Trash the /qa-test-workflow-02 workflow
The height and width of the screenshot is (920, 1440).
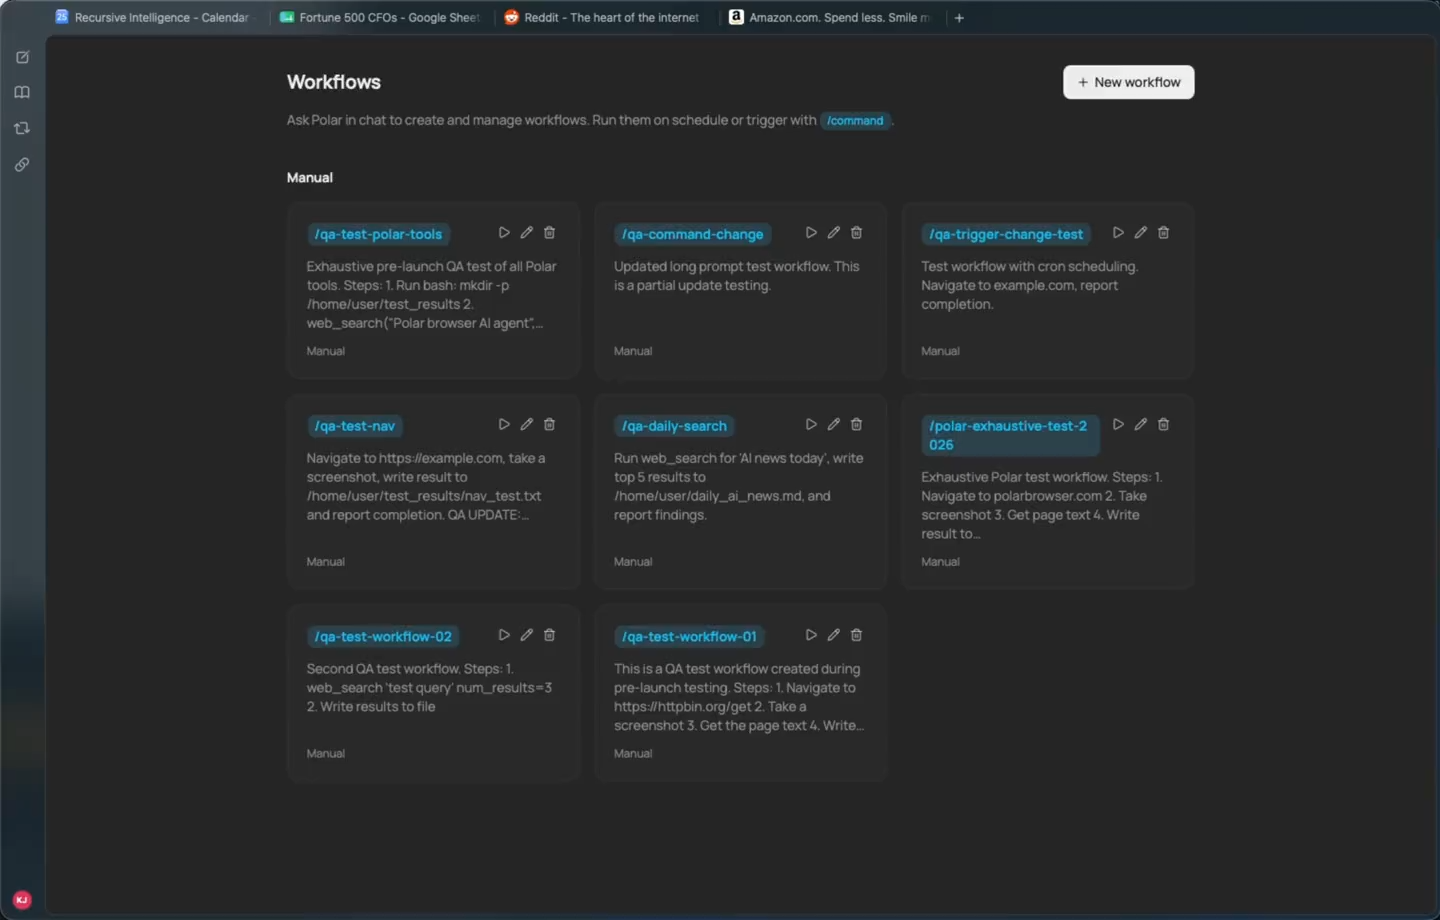[549, 636]
